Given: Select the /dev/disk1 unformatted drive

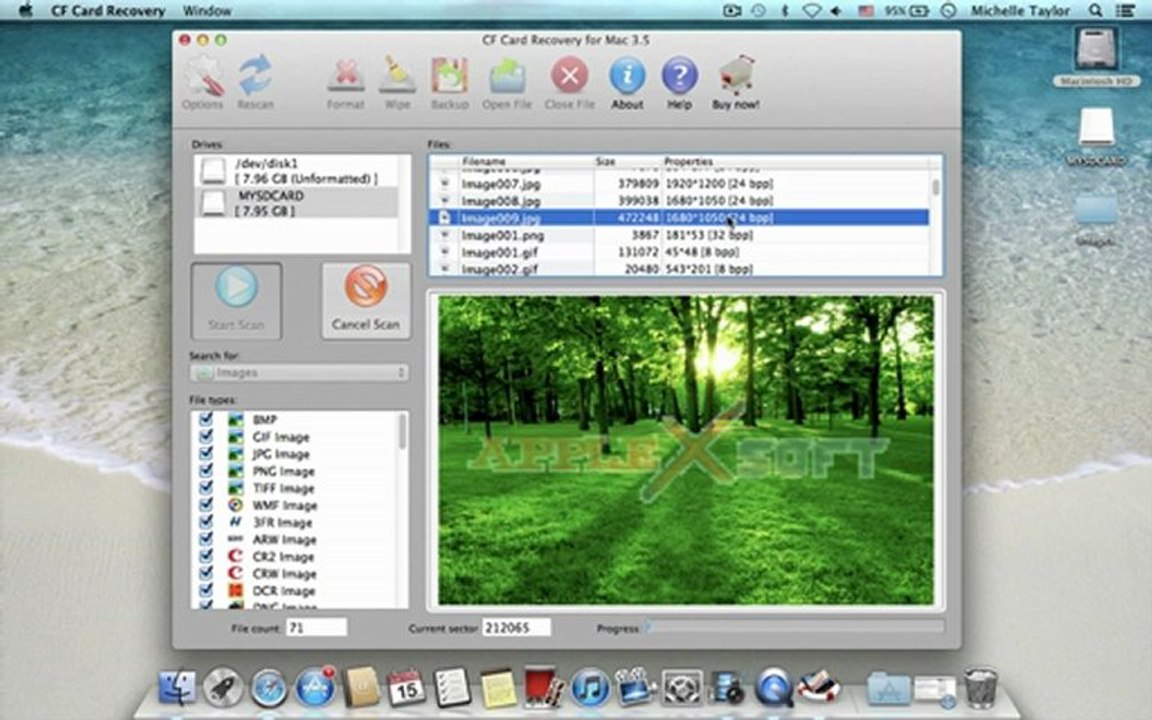Looking at the screenshot, I should (x=297, y=170).
